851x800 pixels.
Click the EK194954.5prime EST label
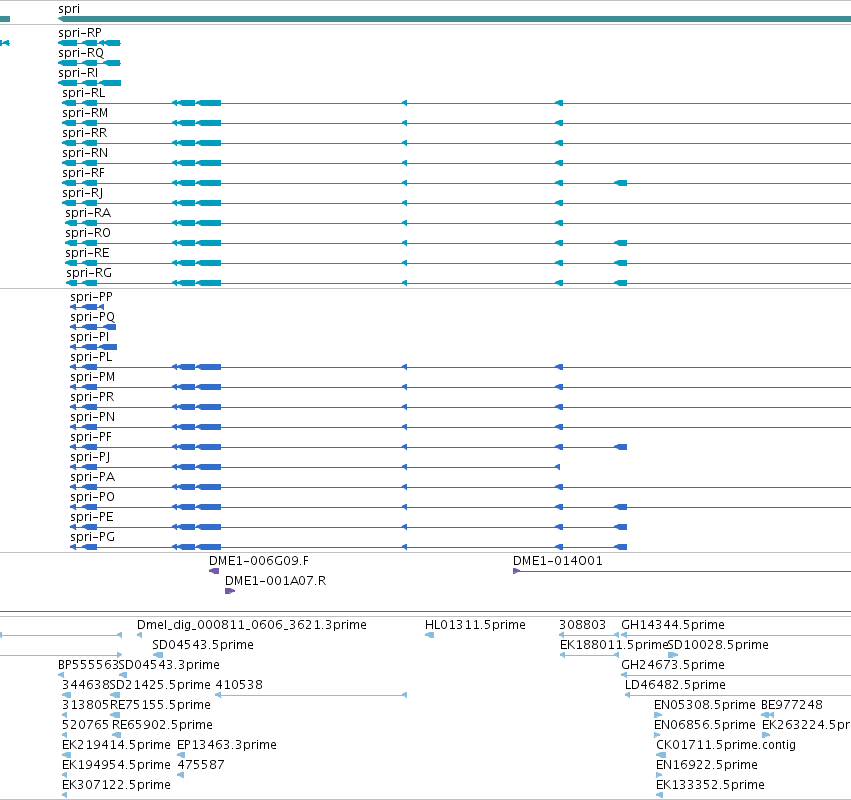pos(116,765)
